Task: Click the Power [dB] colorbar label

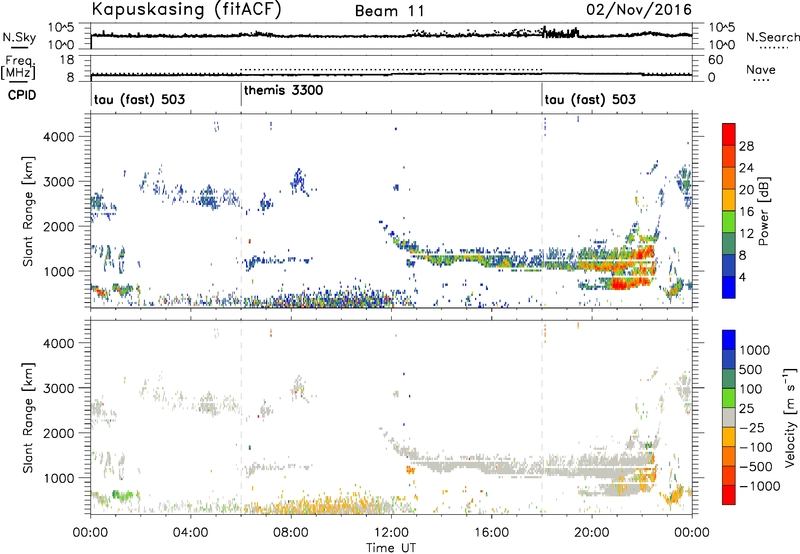Action: point(764,211)
